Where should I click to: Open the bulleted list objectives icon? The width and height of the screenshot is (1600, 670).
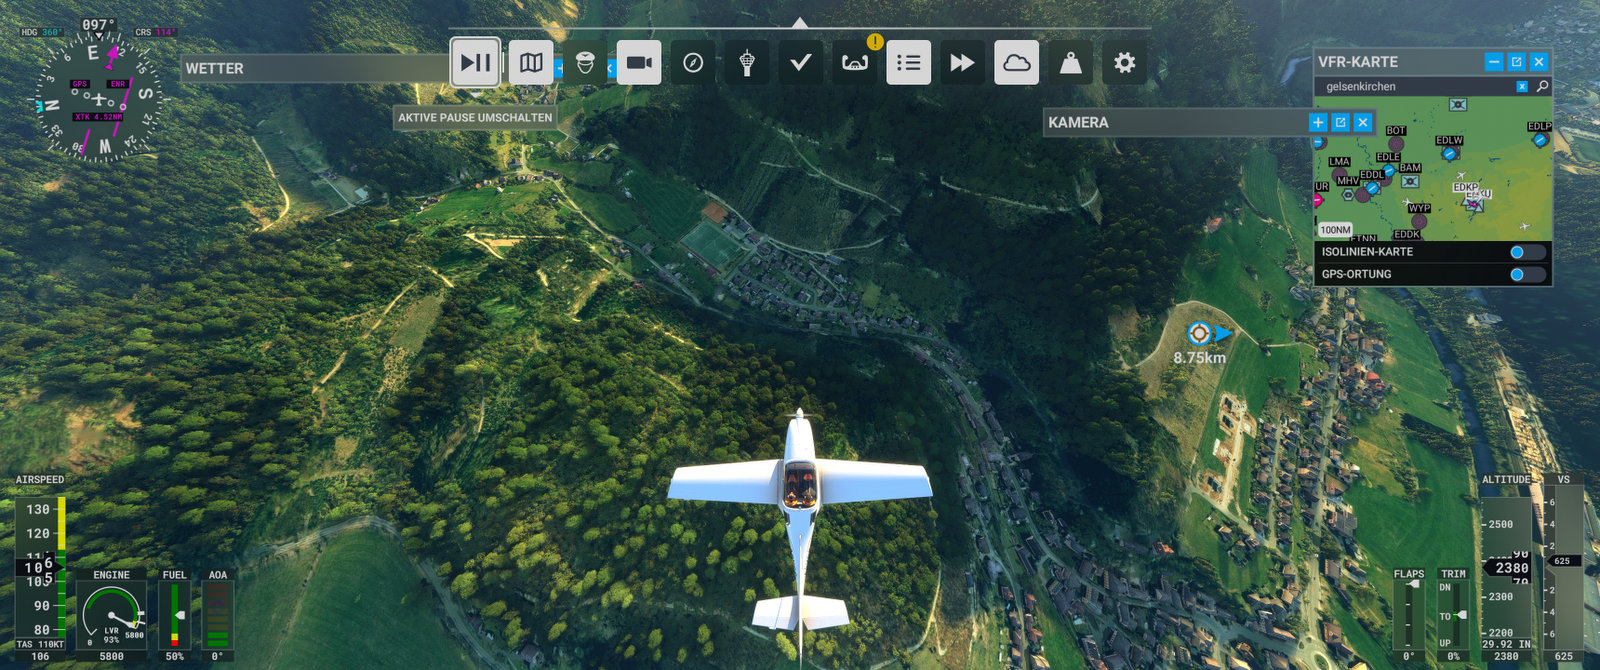pyautogui.click(x=908, y=63)
